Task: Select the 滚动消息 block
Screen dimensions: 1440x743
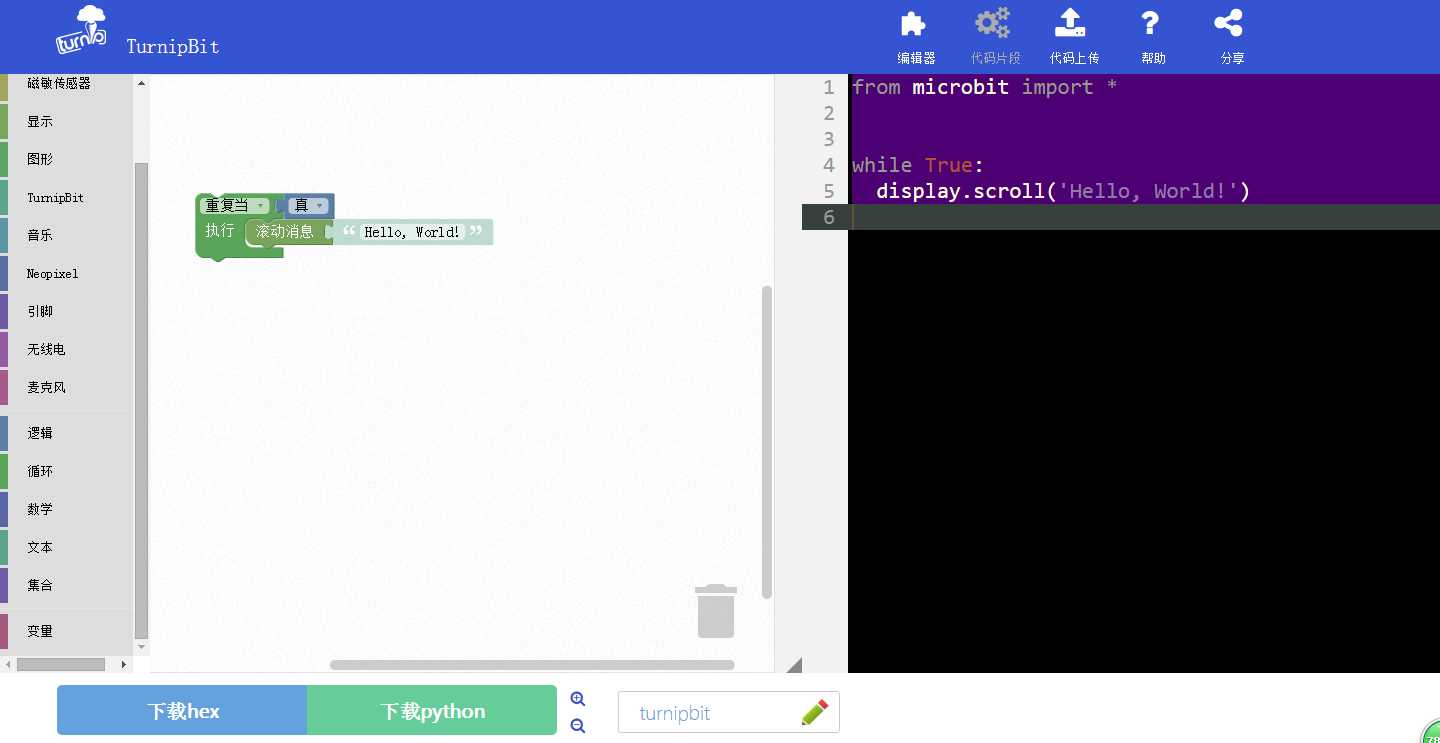Action: point(286,232)
